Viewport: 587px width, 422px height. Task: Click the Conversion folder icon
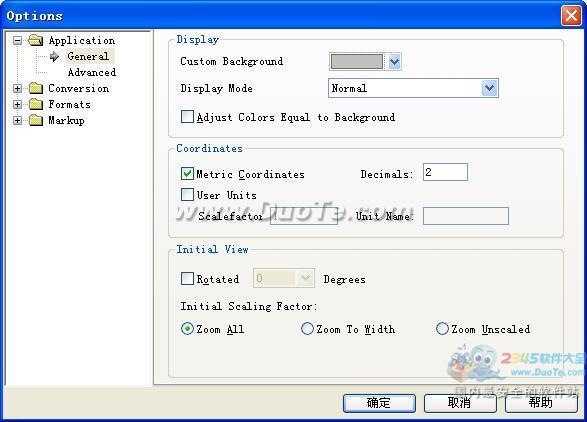pos(36,88)
